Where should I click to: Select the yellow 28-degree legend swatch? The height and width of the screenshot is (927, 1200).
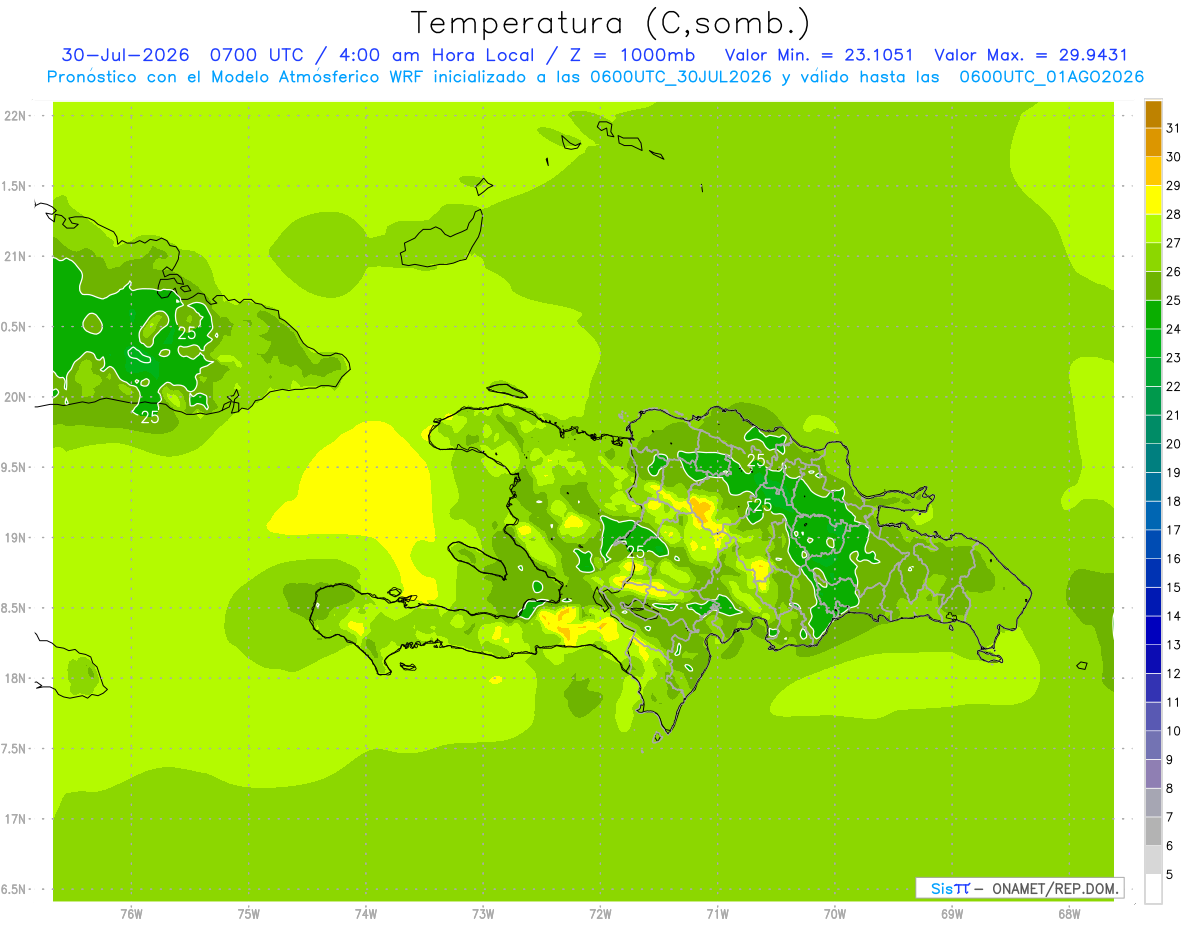click(x=1153, y=200)
